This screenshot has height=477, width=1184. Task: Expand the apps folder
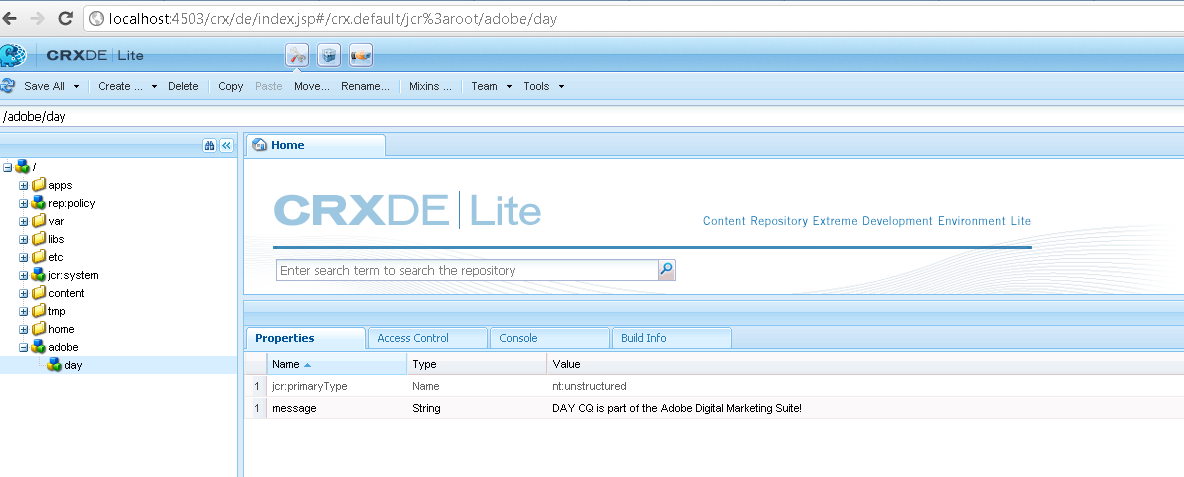[23, 185]
